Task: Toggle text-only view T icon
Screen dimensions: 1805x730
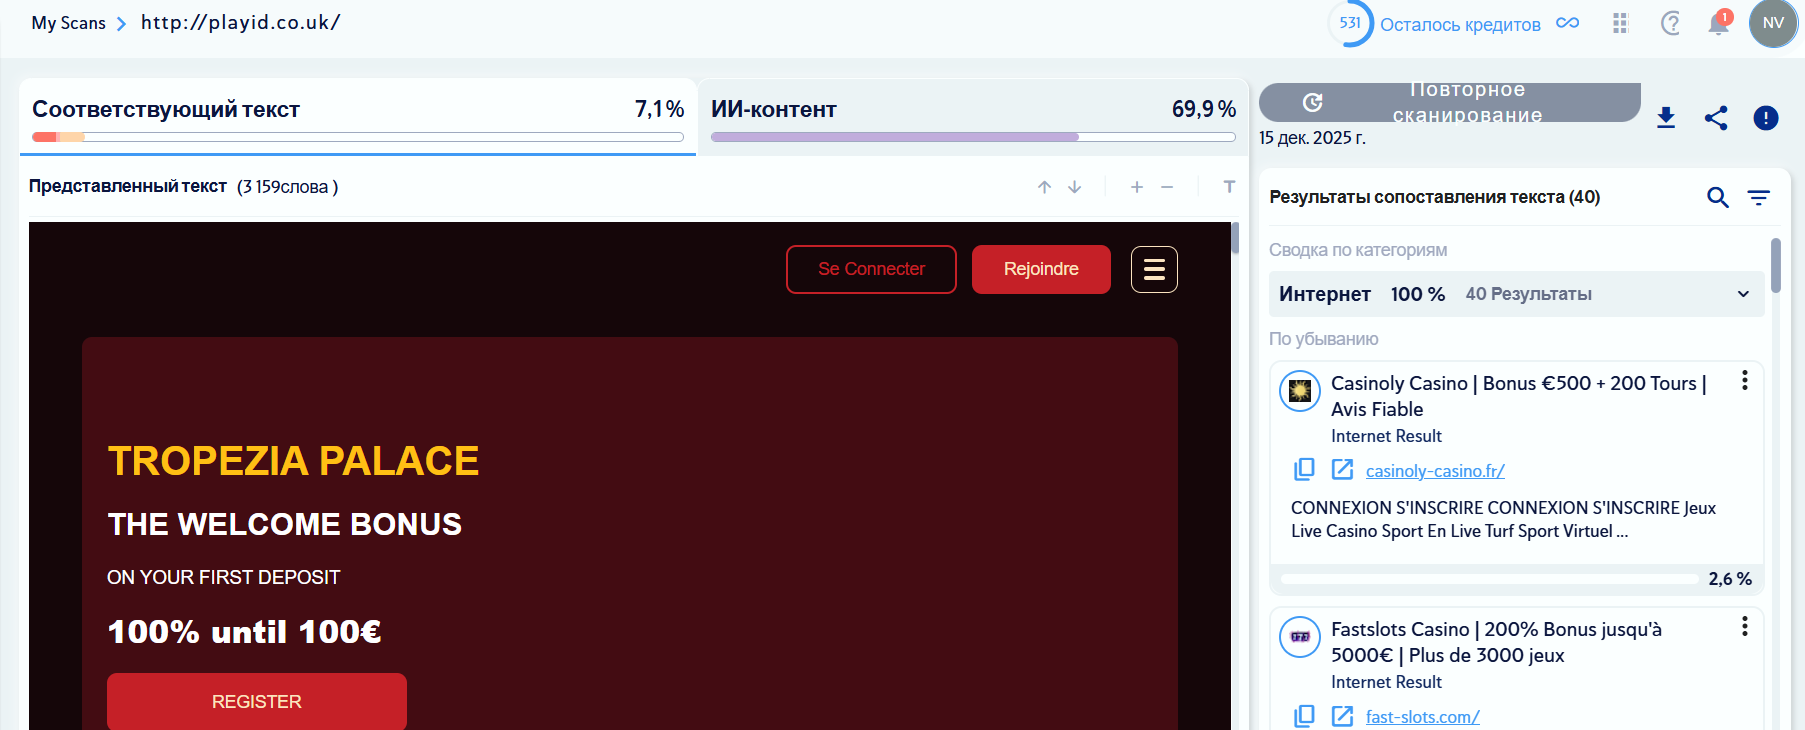Action: (x=1229, y=187)
